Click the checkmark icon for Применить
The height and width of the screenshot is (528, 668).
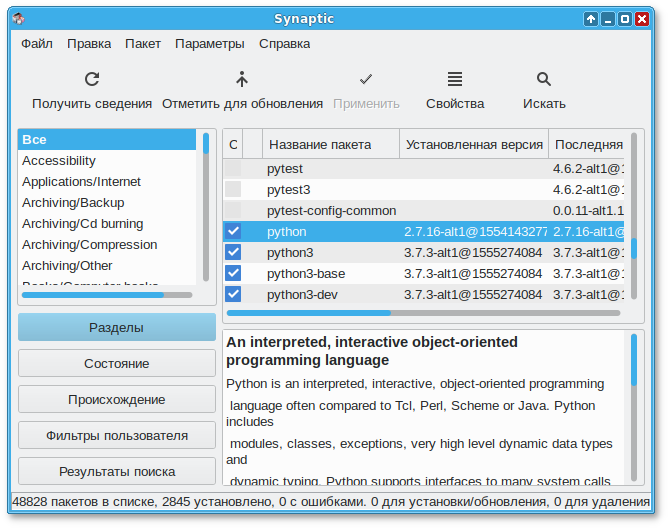coord(366,79)
